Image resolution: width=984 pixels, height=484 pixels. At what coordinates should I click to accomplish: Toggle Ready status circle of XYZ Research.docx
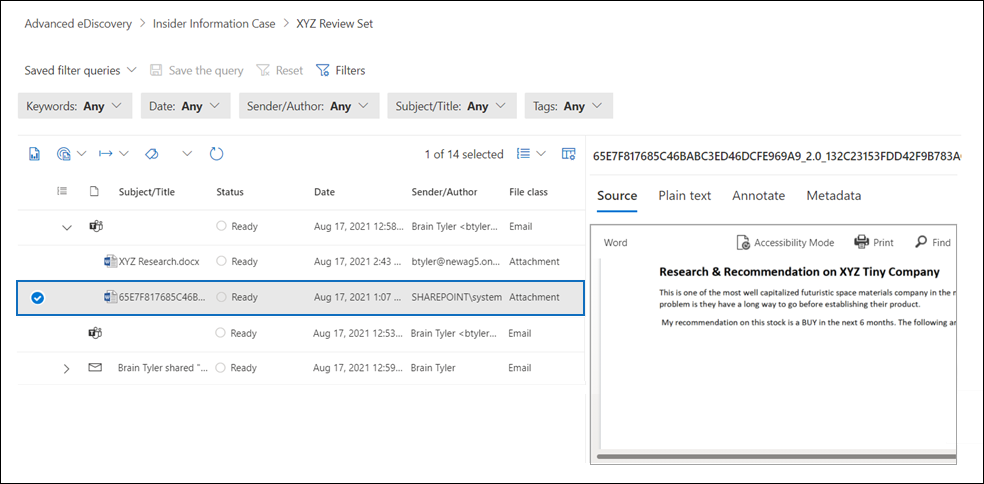pyautogui.click(x=221, y=261)
